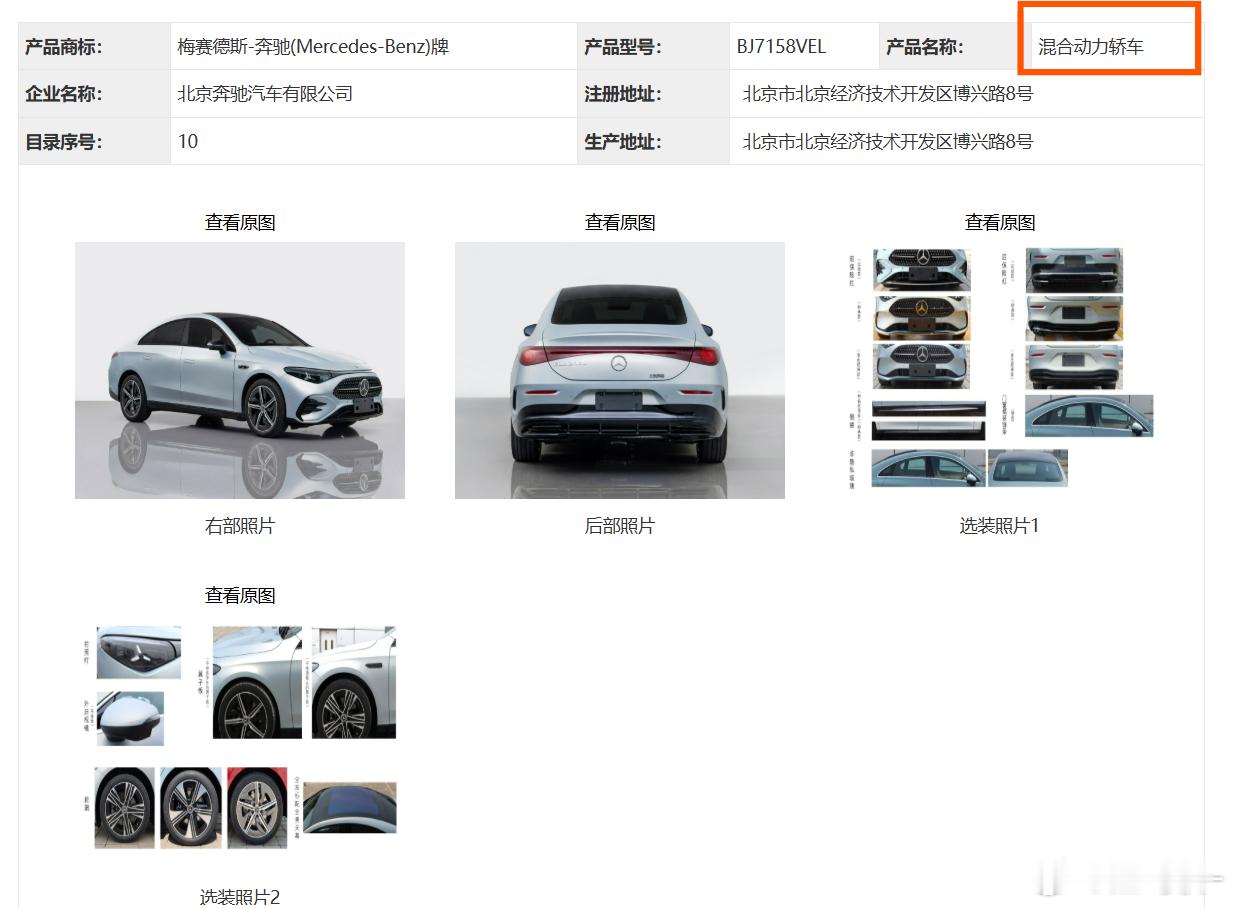Click the 生产地址 label cell
Screen dimensions: 1235x908
click(x=654, y=141)
